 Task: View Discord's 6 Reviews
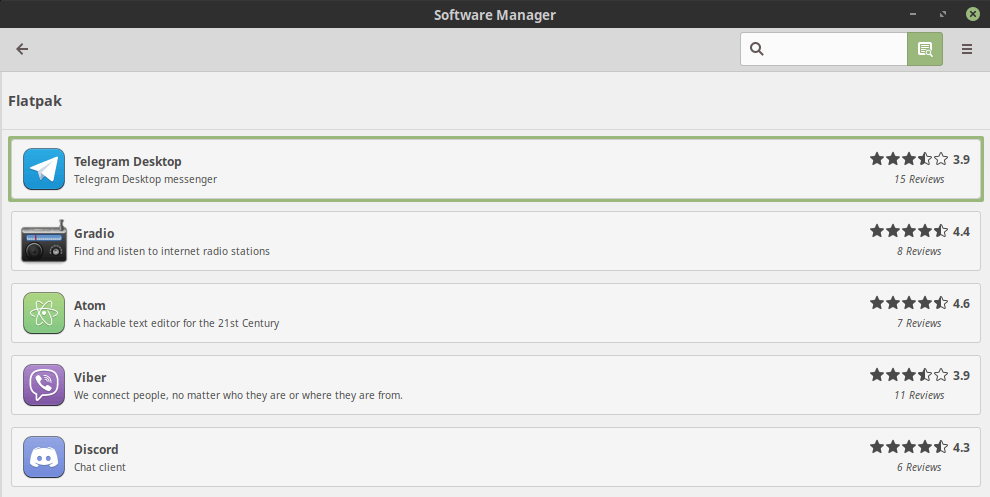(x=919, y=467)
